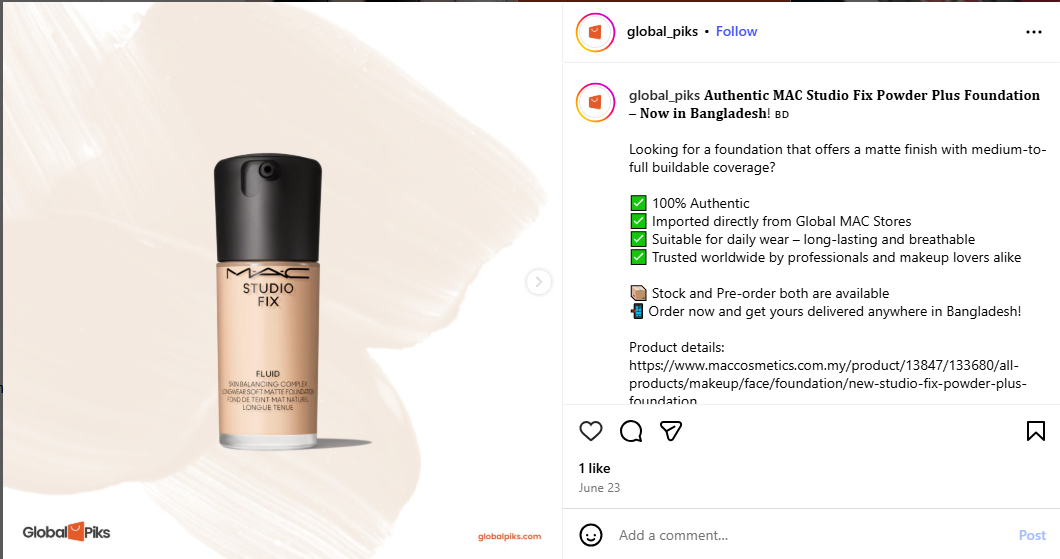Open the emoji picker smiley icon

(x=590, y=535)
